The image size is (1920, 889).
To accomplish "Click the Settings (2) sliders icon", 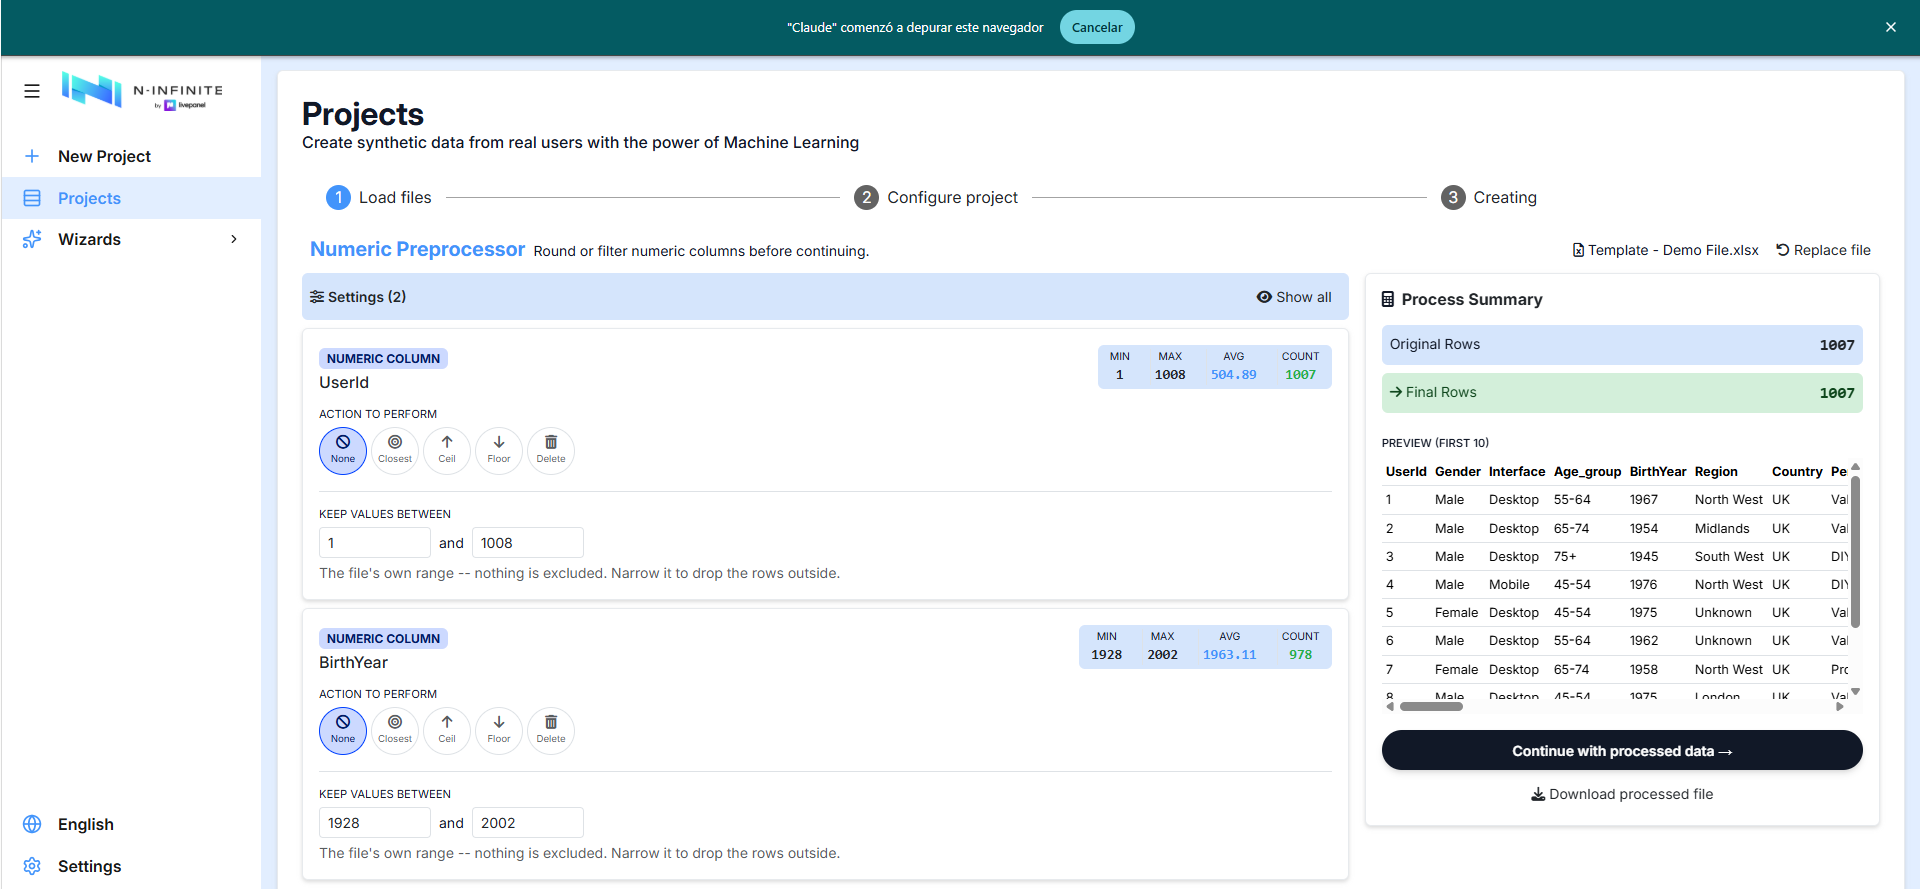I will coord(317,297).
